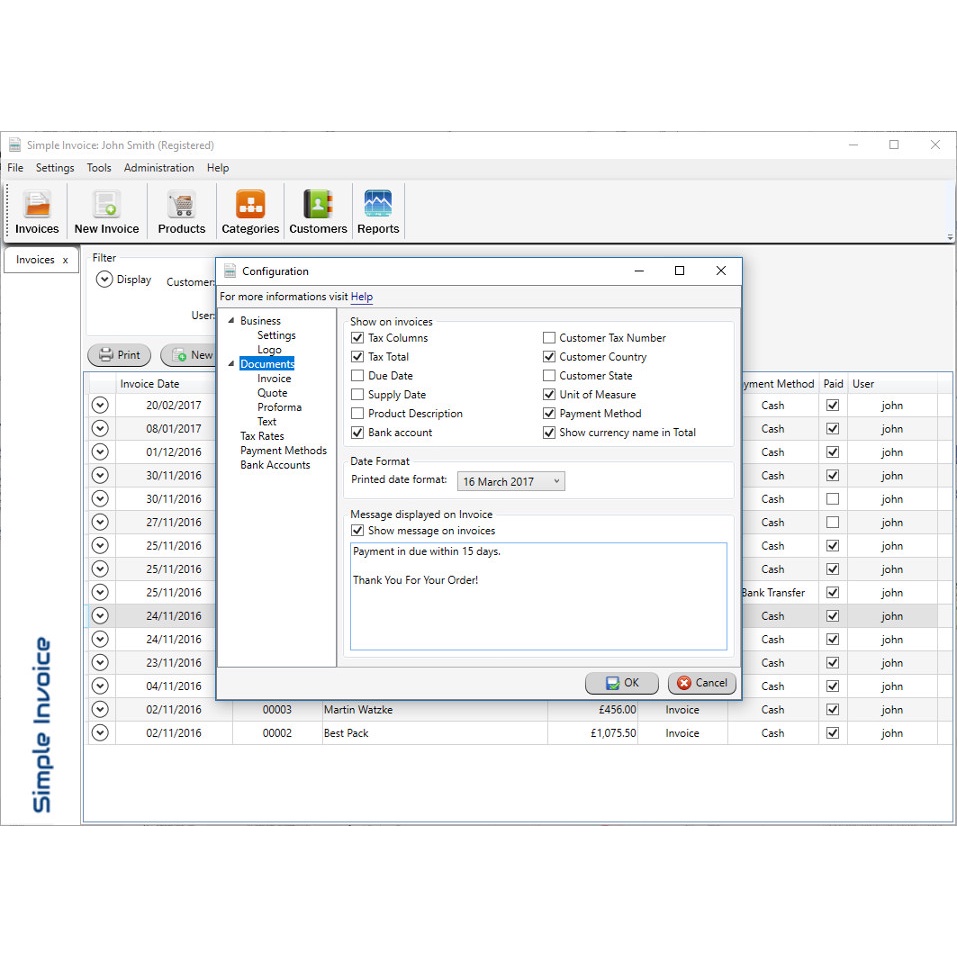Expand row details for invoice dated 20/02/2017
The height and width of the screenshot is (957, 957).
100,405
